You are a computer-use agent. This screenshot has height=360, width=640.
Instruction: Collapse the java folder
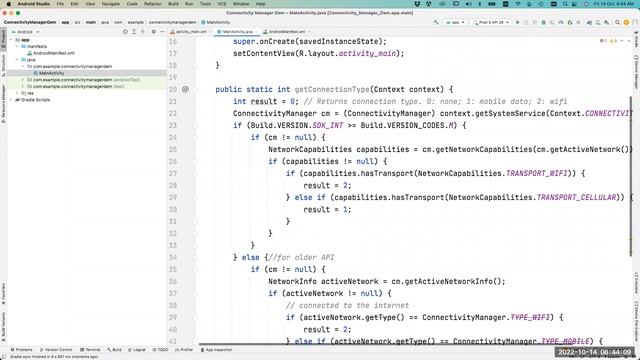(17, 60)
